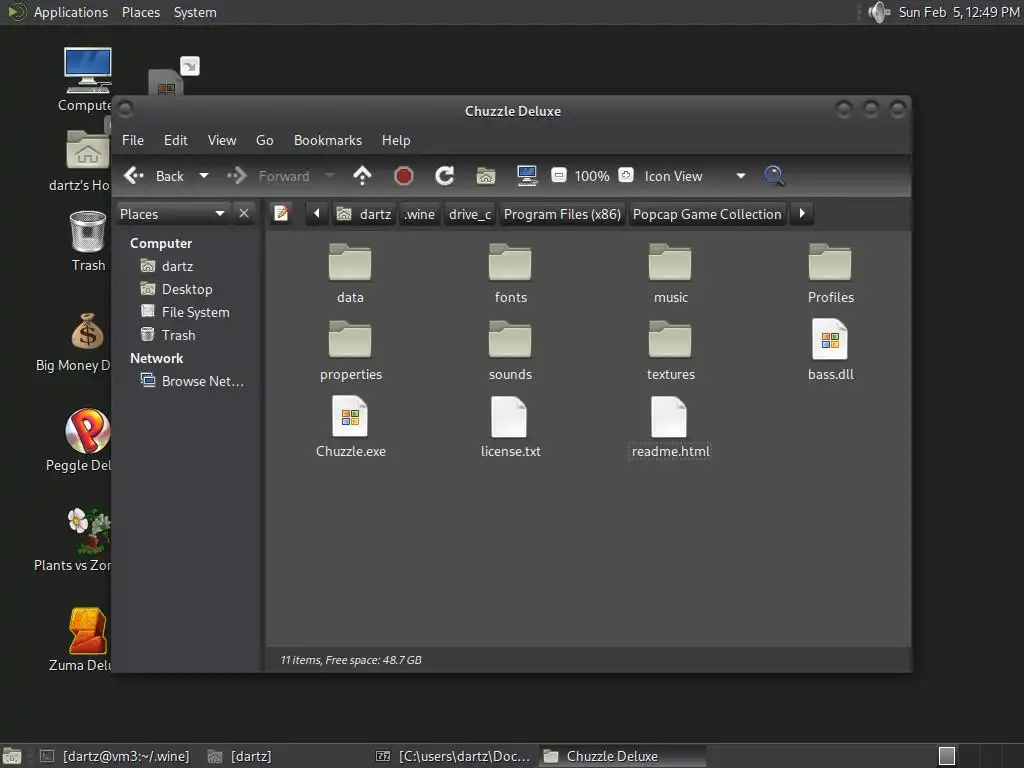This screenshot has width=1024, height=768.
Task: Switch to the C:\users\dartz\Doc taskbar window
Action: (x=454, y=756)
